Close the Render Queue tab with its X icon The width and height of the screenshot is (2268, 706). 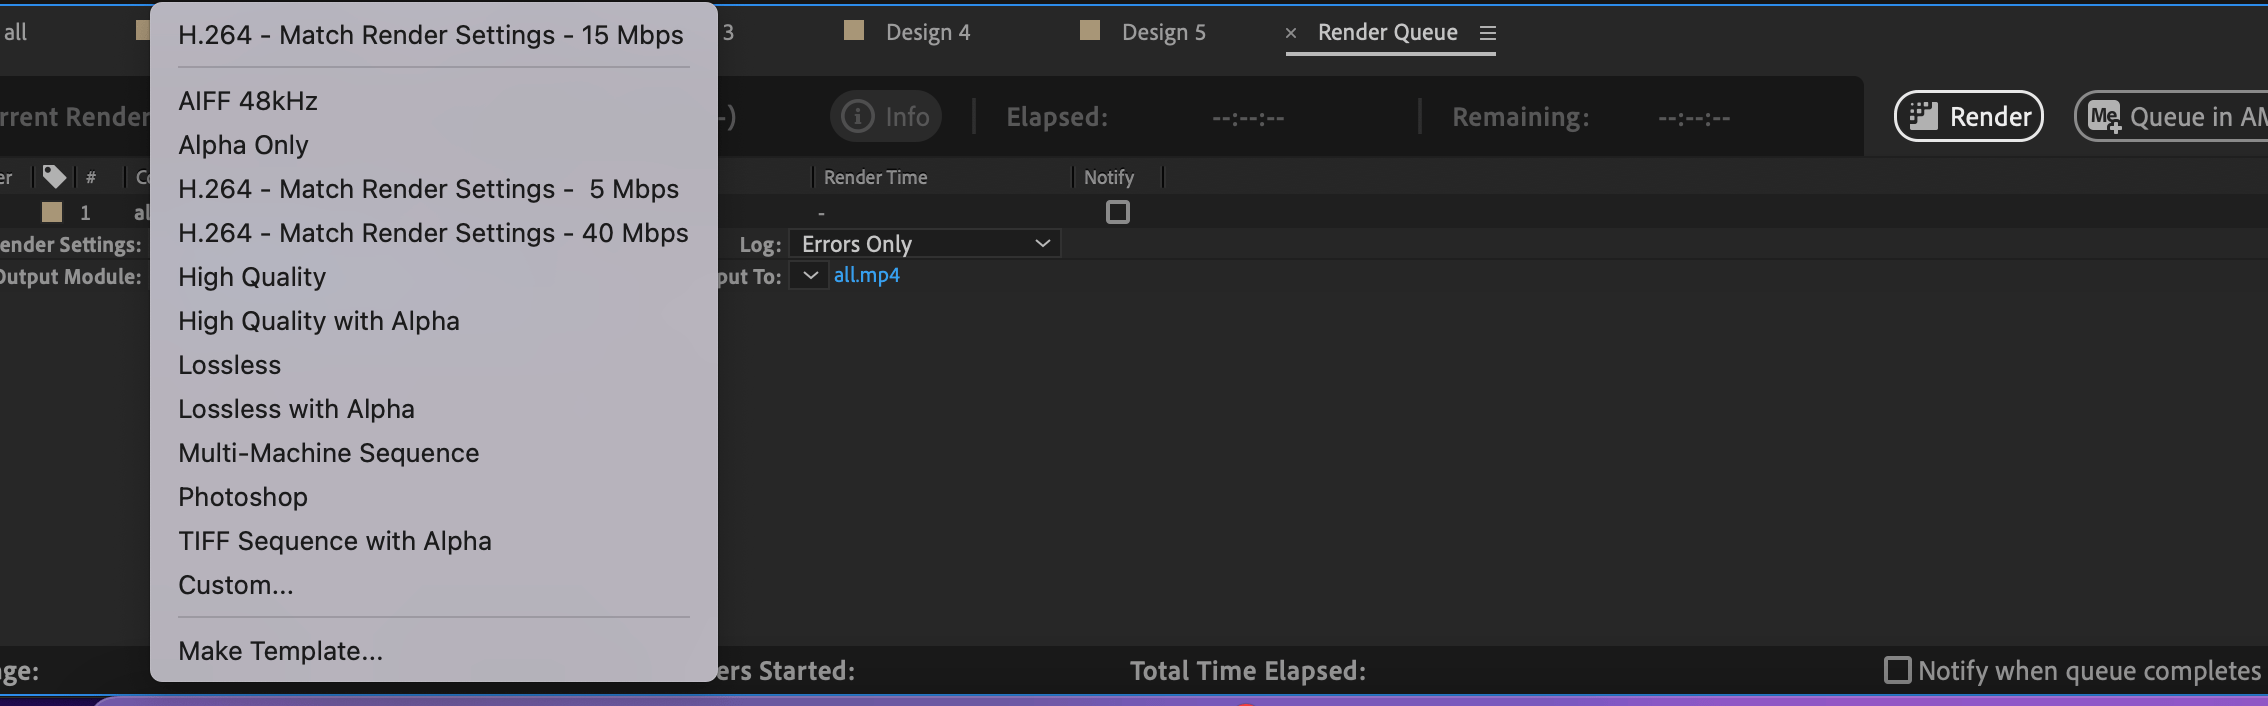point(1290,33)
